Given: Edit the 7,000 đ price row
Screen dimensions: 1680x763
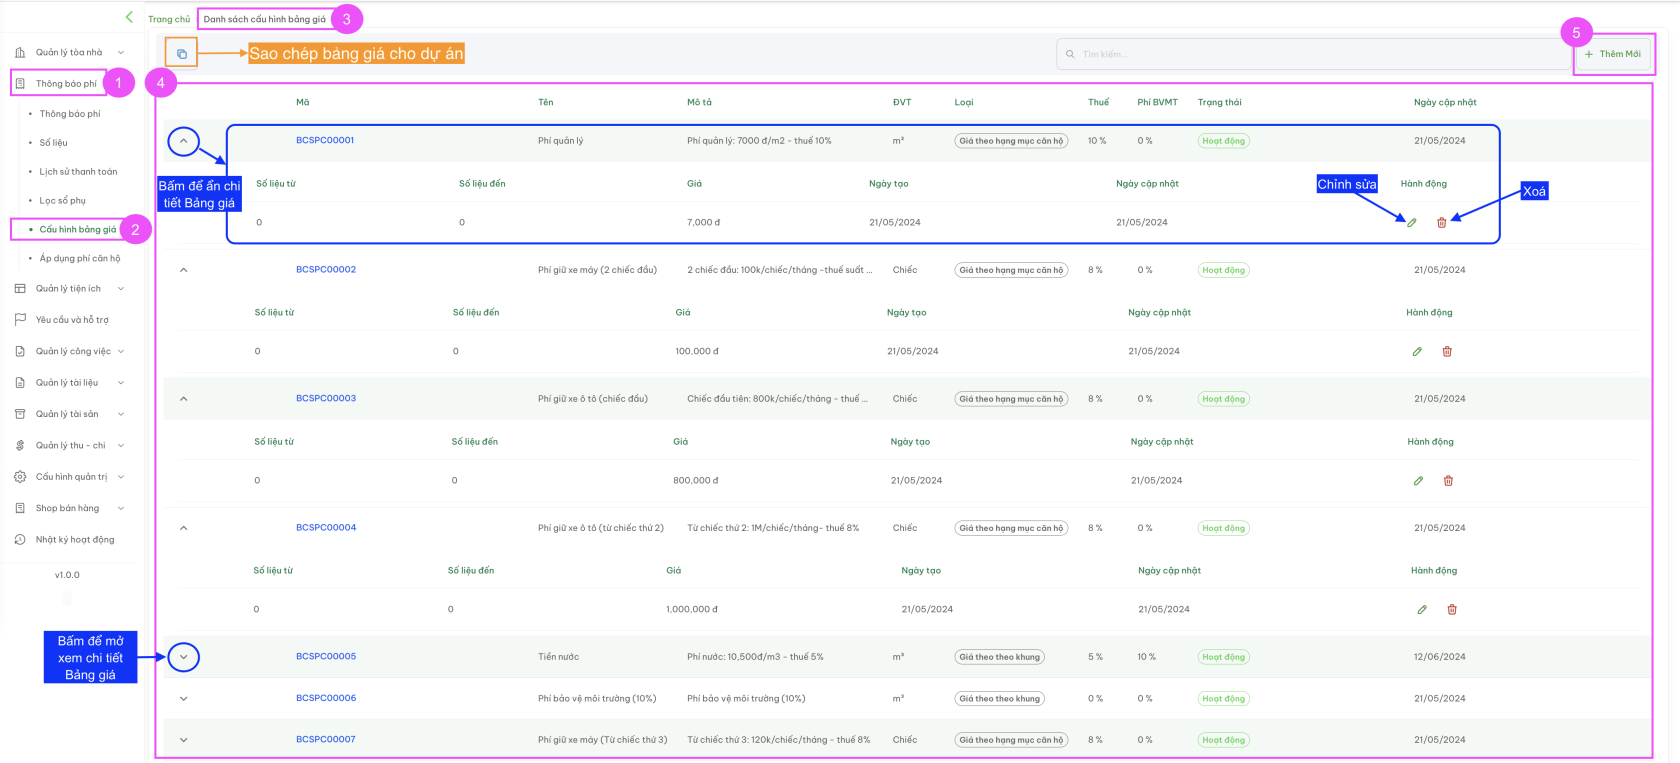Looking at the screenshot, I should tap(1412, 223).
